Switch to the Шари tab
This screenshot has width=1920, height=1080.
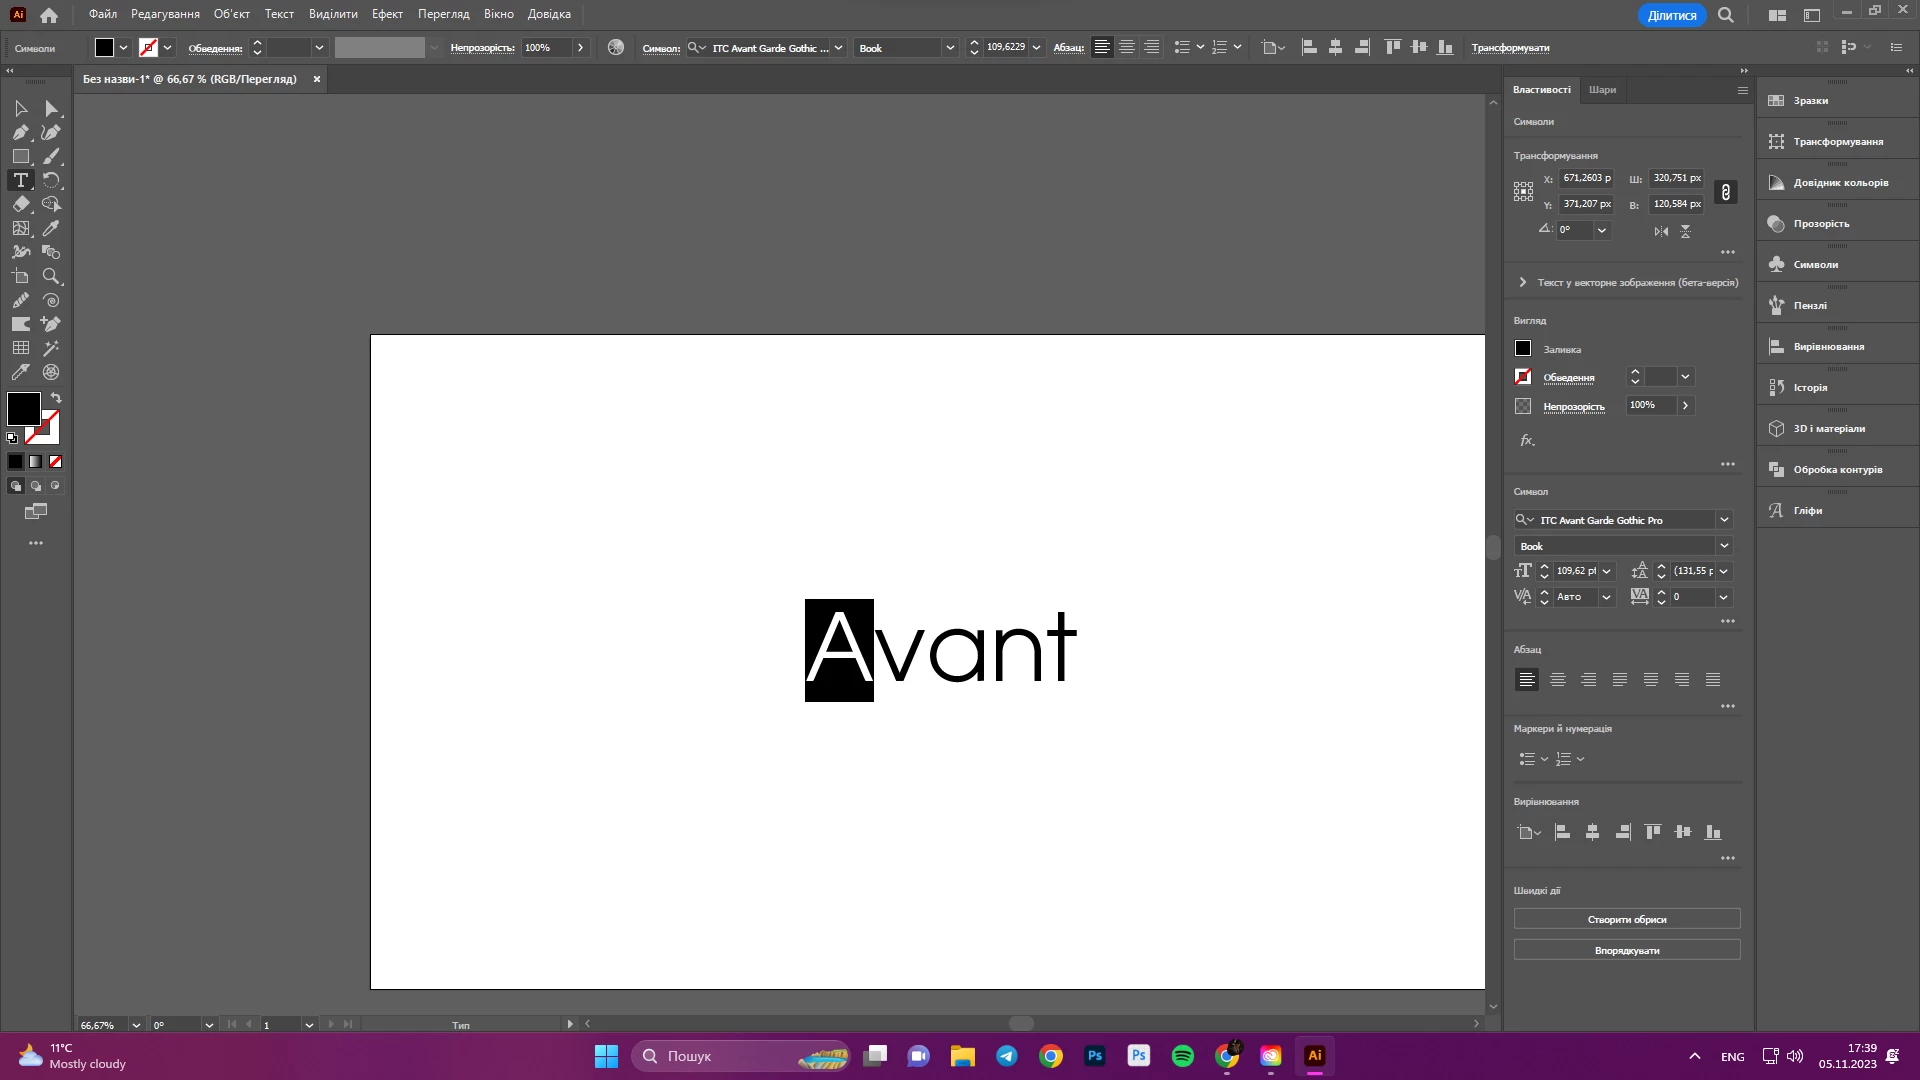coord(1602,90)
